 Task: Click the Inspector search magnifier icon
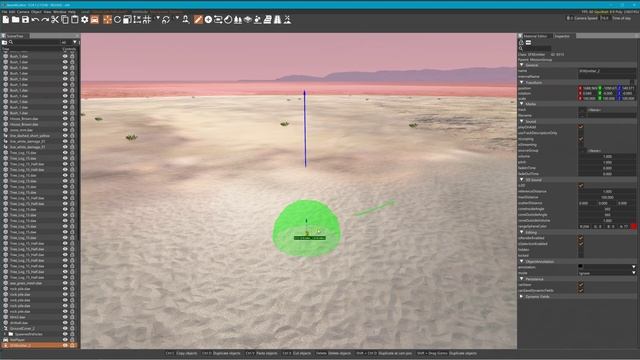521,49
